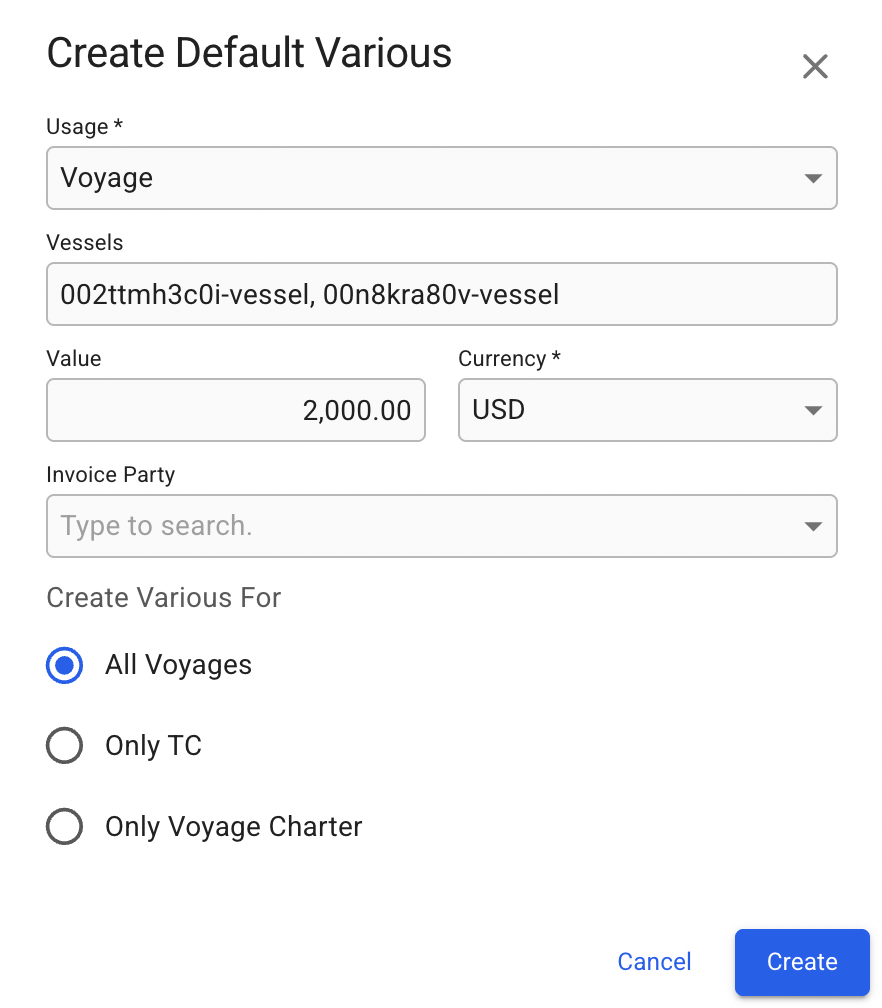This screenshot has height=1008, width=882.
Task: Click the Invoice Party search box
Action: [420, 526]
